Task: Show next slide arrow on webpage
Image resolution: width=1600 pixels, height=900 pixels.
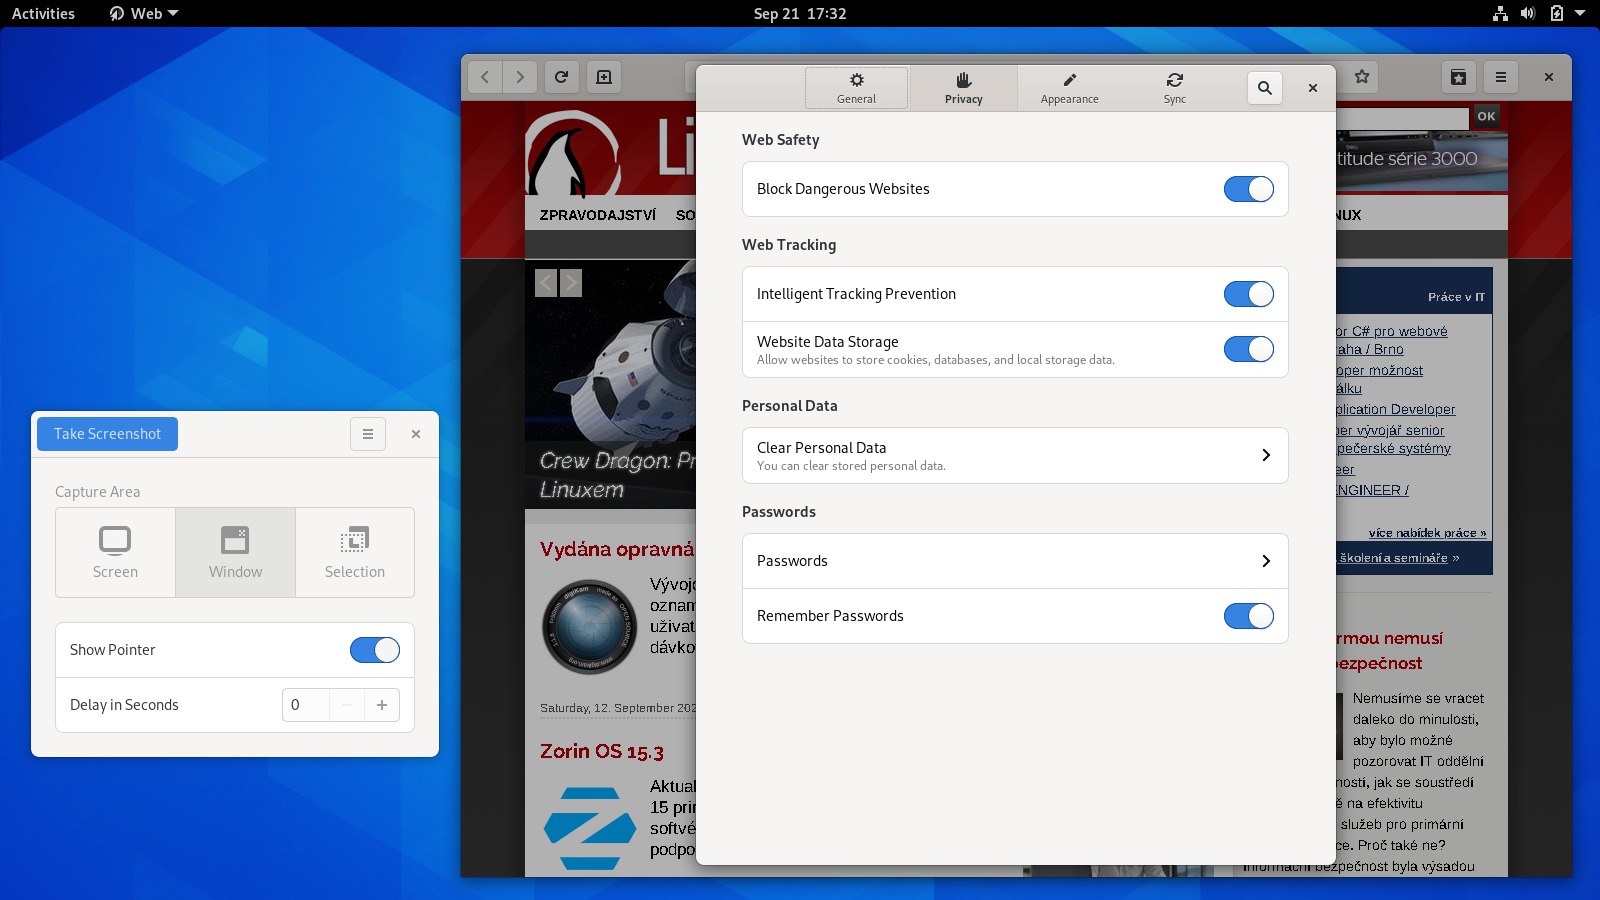Action: (571, 283)
